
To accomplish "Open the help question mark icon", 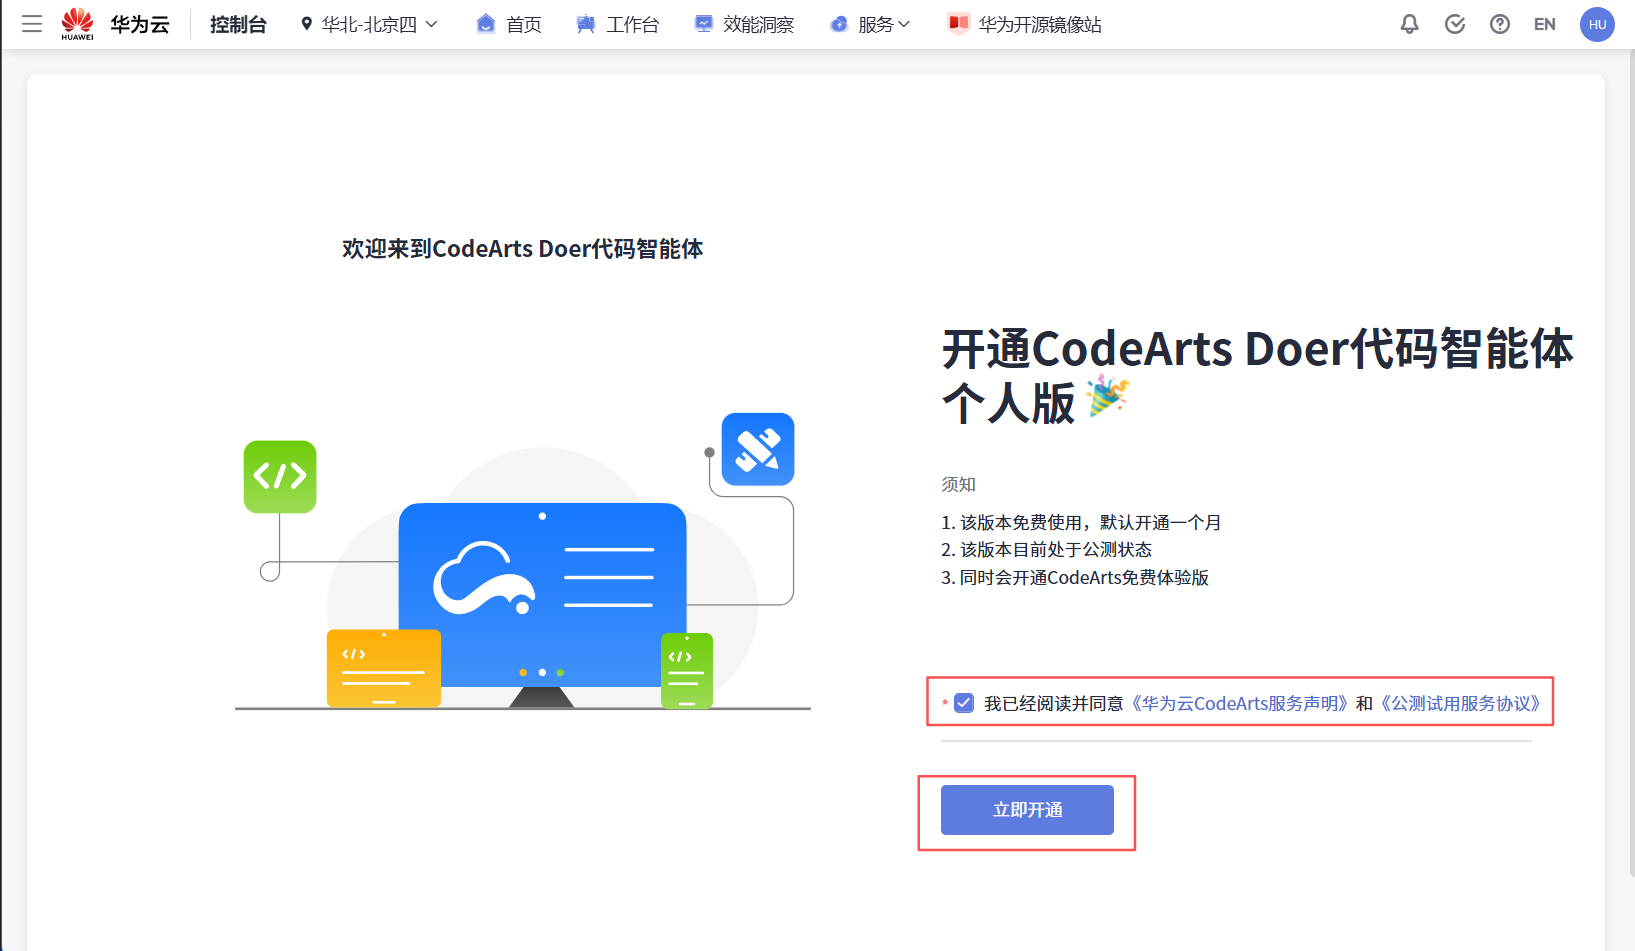I will 1500,24.
